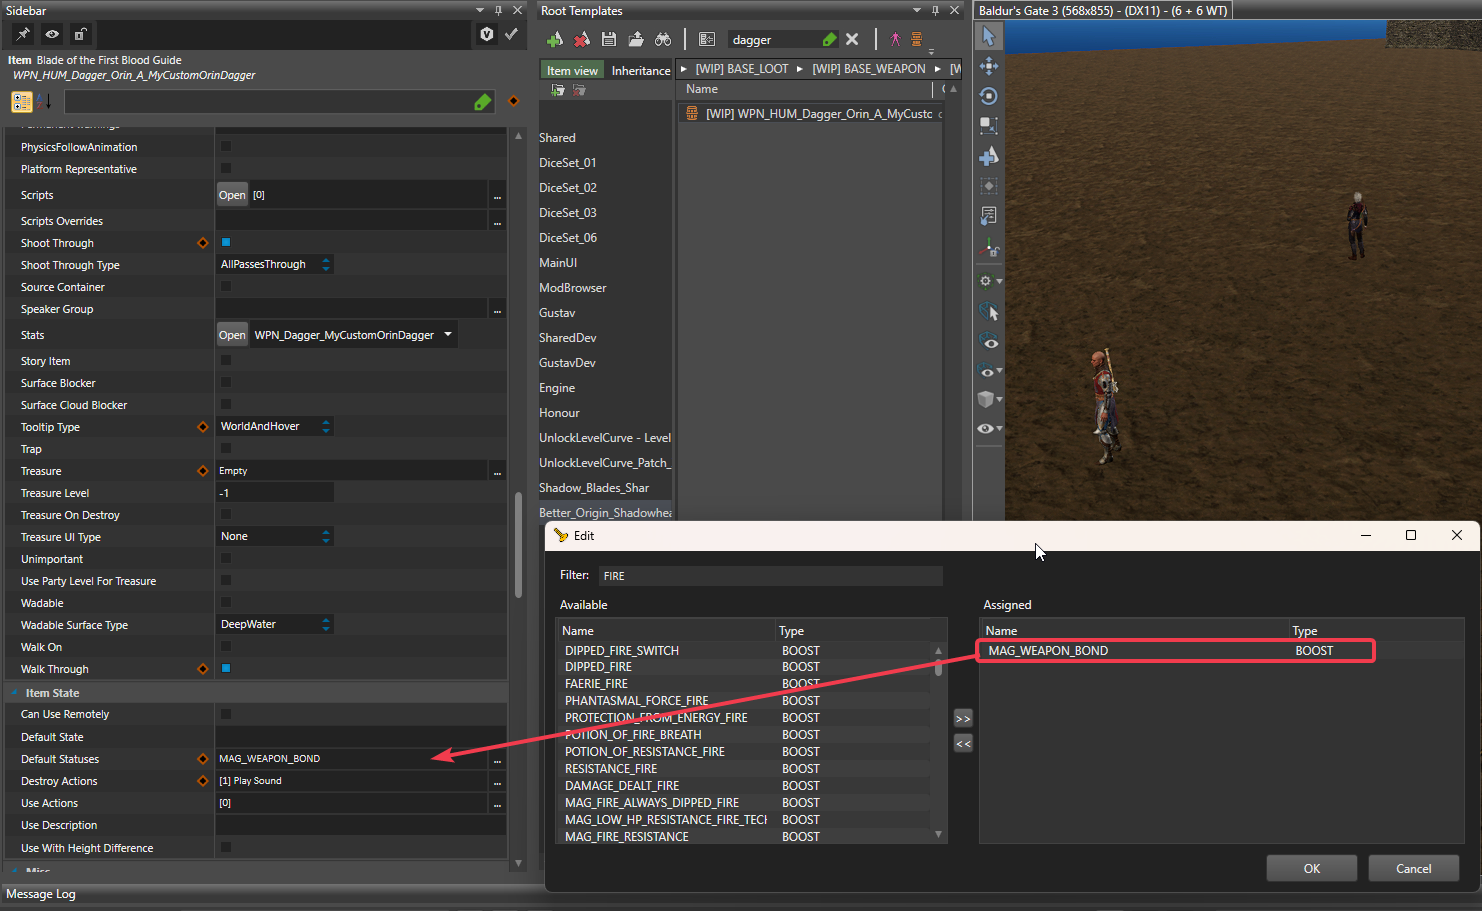This screenshot has width=1482, height=911.
Task: Click OK in the Edit dialog
Action: point(1311,868)
